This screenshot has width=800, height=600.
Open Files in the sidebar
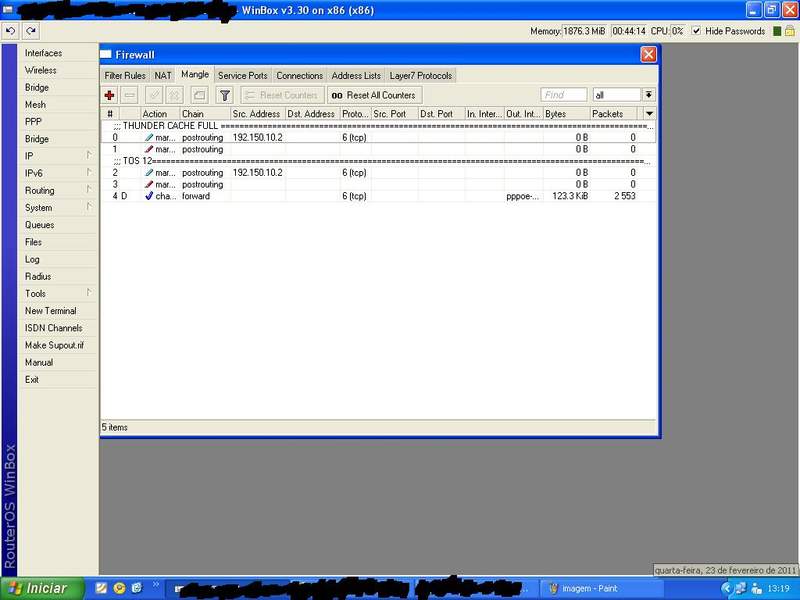click(58, 242)
